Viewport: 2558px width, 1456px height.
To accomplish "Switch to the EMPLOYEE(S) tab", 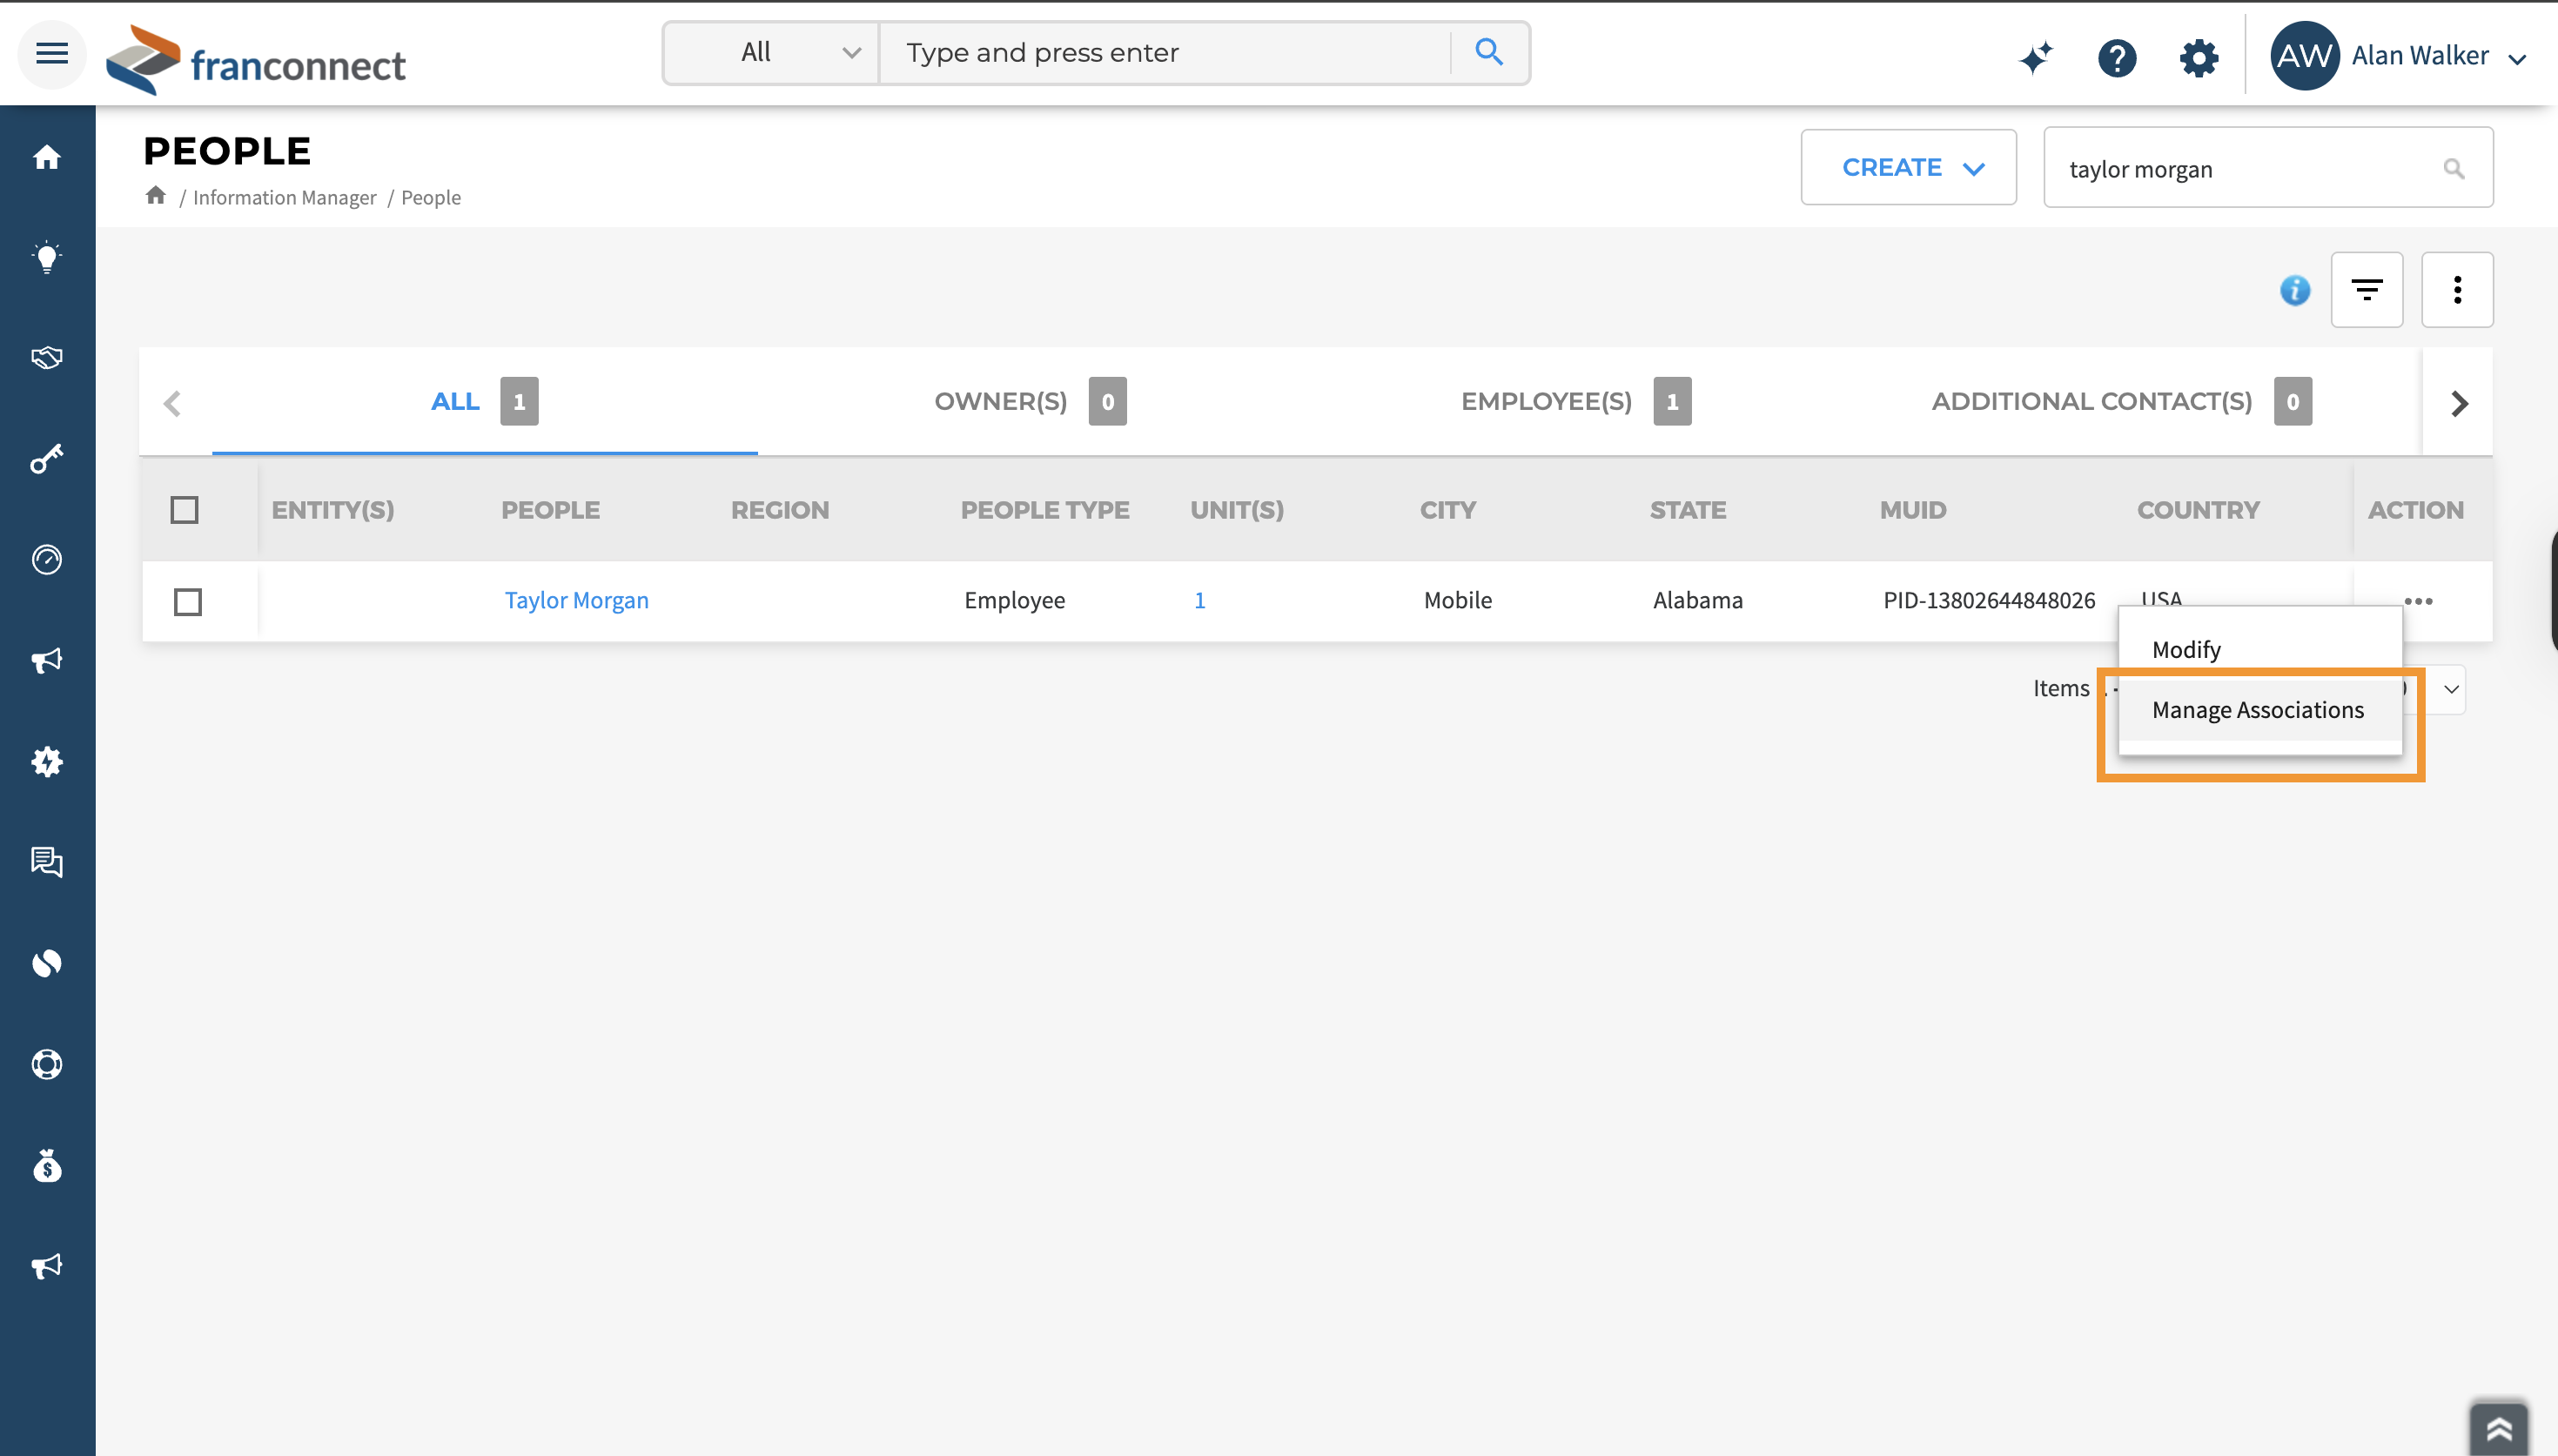I will [x=1546, y=402].
